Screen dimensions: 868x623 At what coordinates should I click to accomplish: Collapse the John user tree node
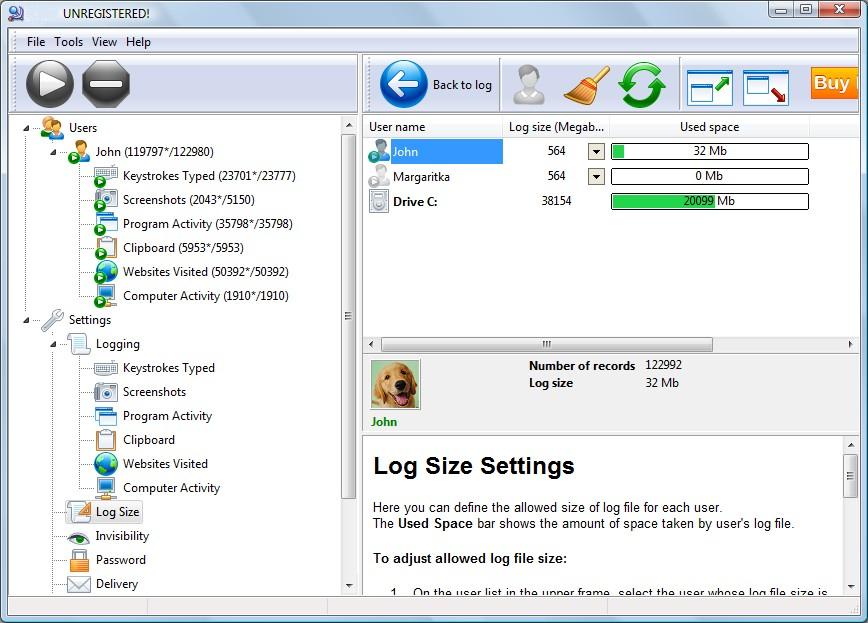53,152
